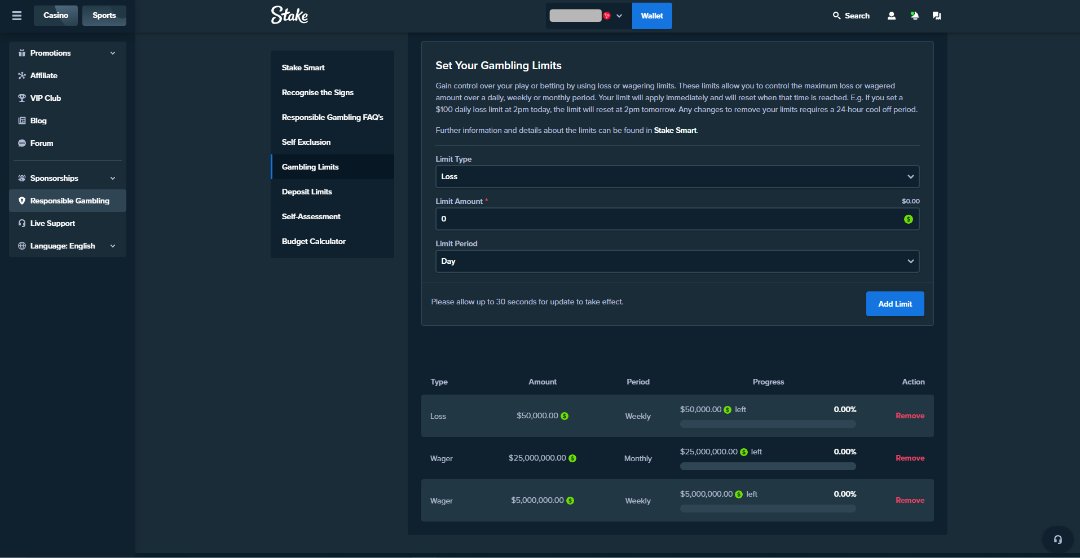The width and height of the screenshot is (1080, 558).
Task: Click the Language globe icon
Action: [x=22, y=246]
